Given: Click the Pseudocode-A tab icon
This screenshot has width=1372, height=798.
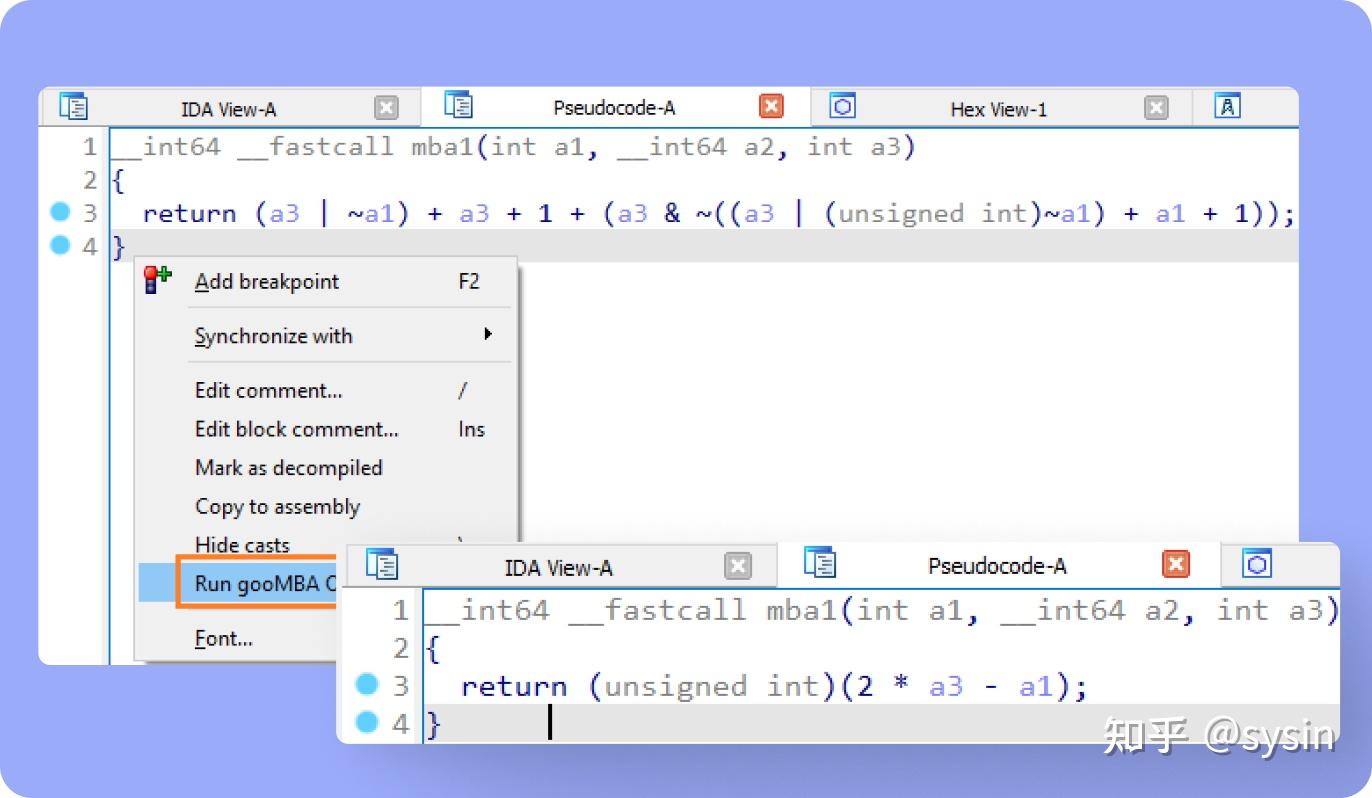Looking at the screenshot, I should 457,106.
